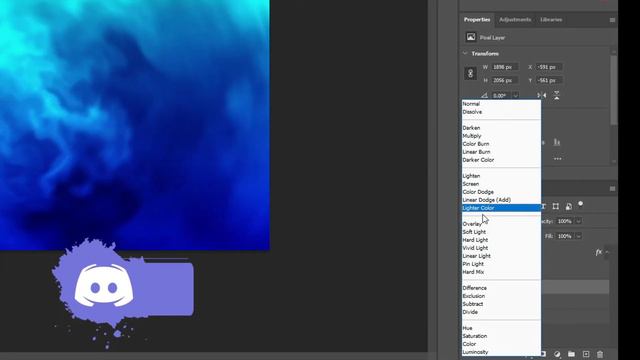Open the Opacity 100% dropdown arrow
The height and width of the screenshot is (360, 640).
point(578,221)
